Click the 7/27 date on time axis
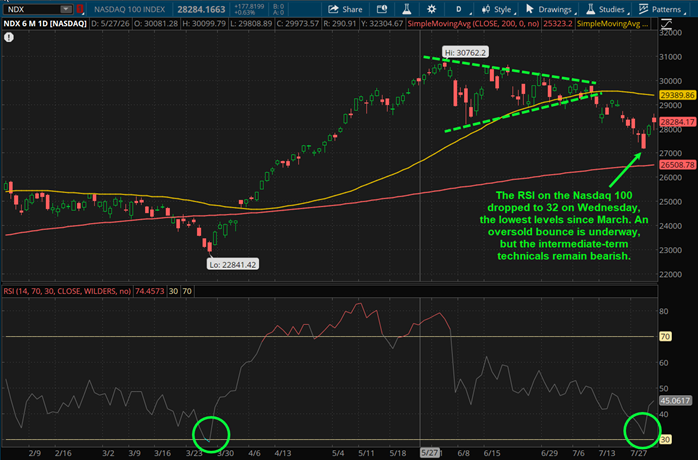The image size is (699, 460). 639,453
